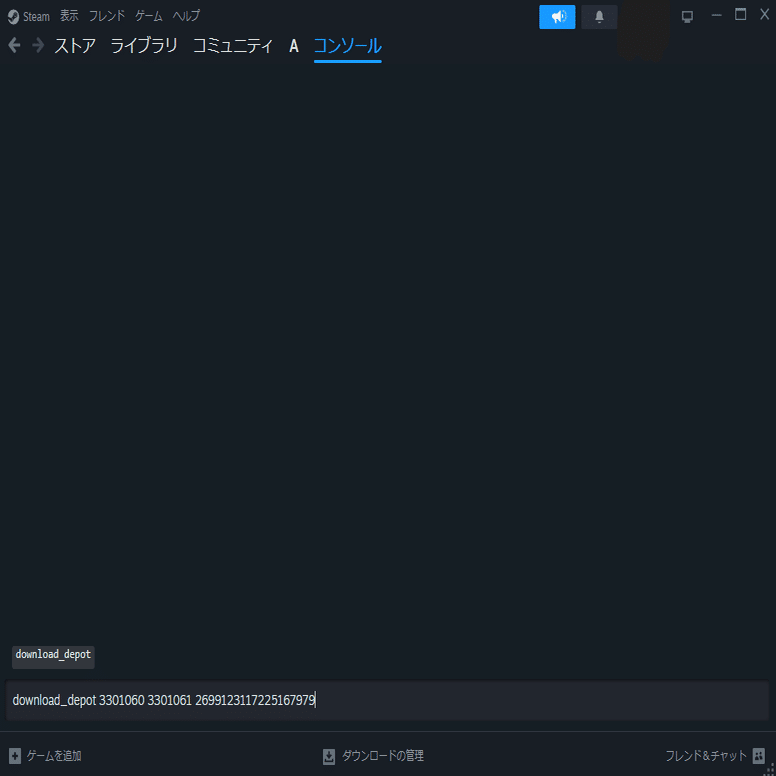Open notifications bell
Image resolution: width=776 pixels, height=776 pixels.
click(599, 17)
